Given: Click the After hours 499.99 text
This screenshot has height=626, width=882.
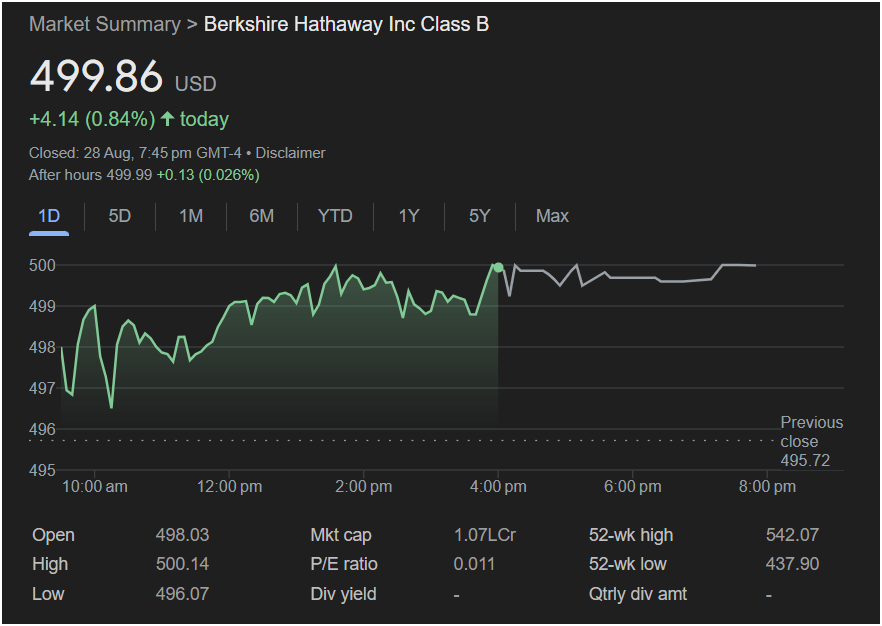Looking at the screenshot, I should click(x=90, y=175).
